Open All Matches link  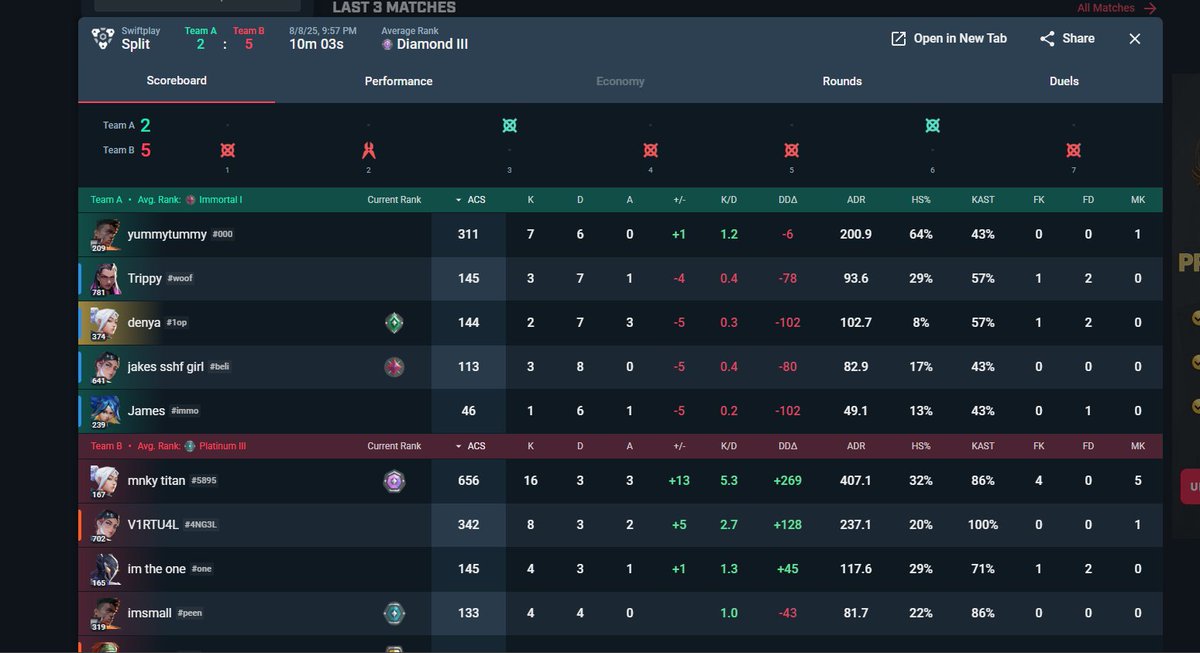1115,8
